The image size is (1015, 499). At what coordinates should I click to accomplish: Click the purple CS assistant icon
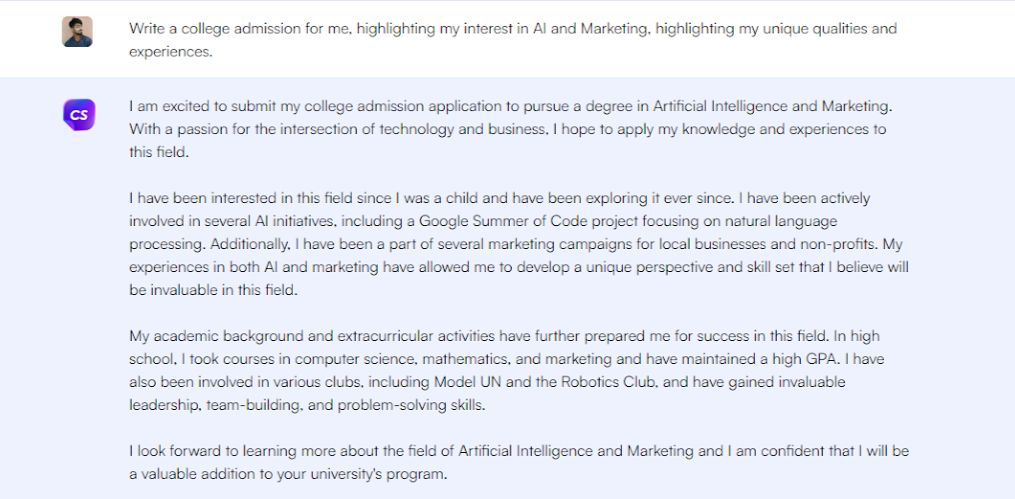click(x=77, y=115)
